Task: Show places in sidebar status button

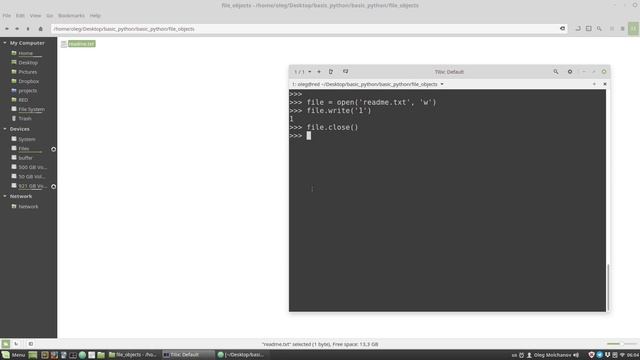Action: click(x=6, y=344)
